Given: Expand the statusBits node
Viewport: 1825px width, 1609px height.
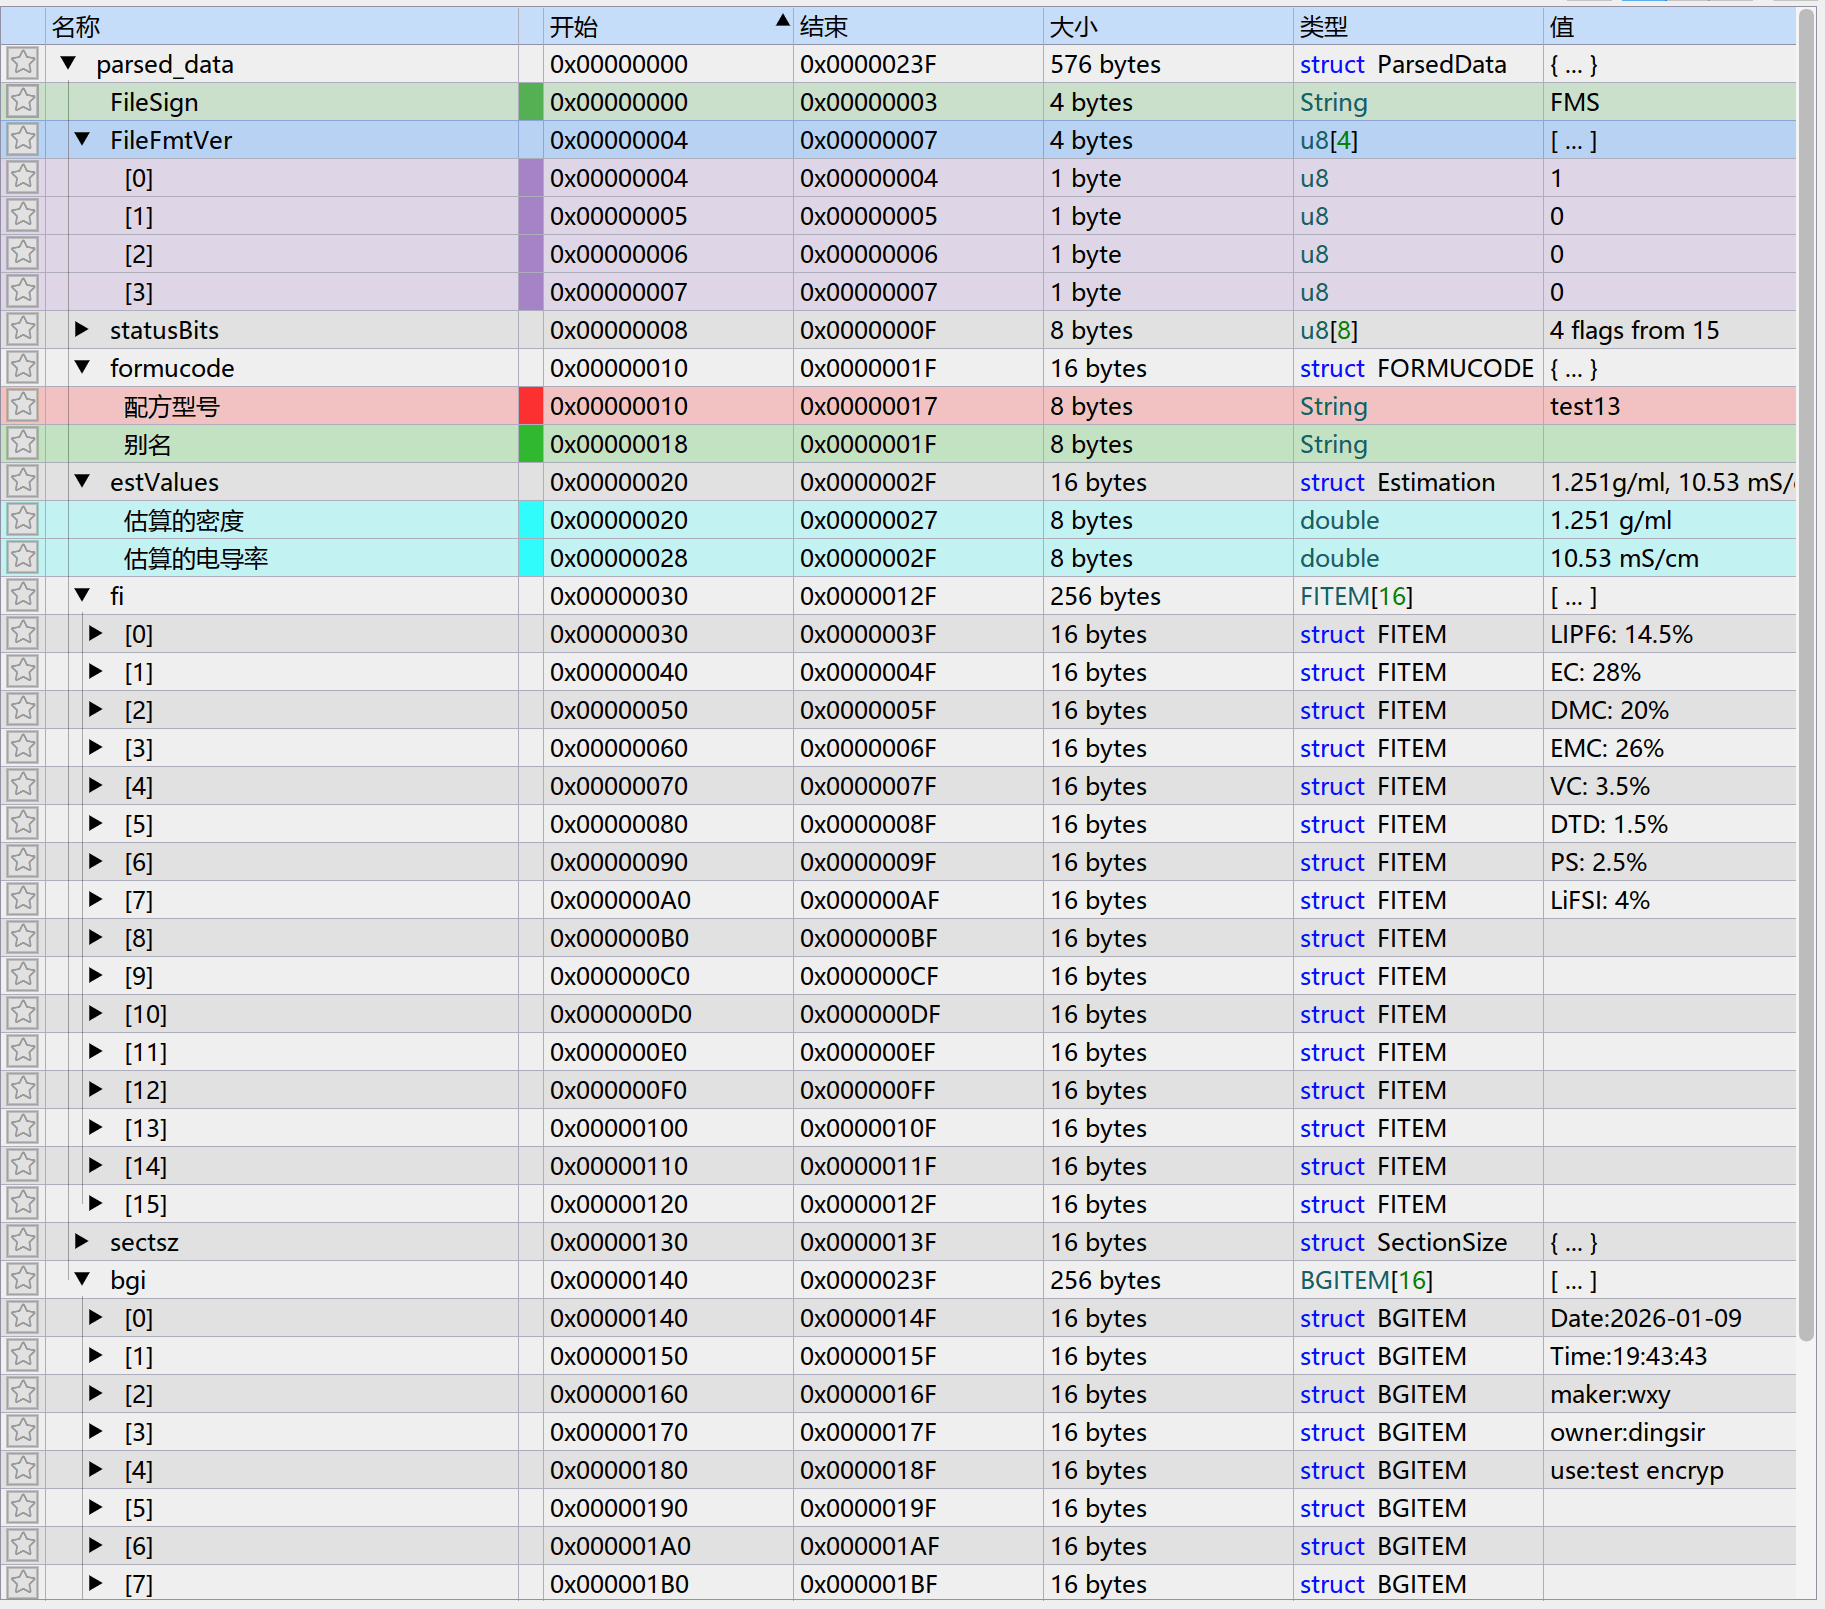Looking at the screenshot, I should click(83, 329).
